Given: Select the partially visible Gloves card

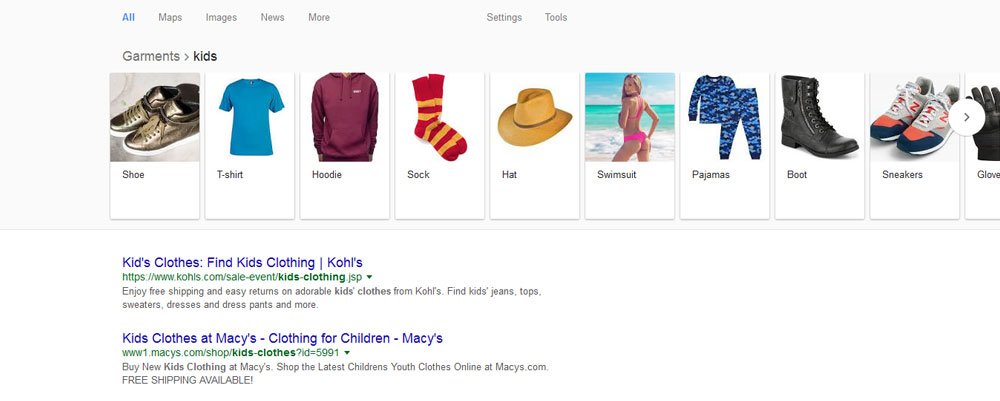Looking at the screenshot, I should [983, 145].
